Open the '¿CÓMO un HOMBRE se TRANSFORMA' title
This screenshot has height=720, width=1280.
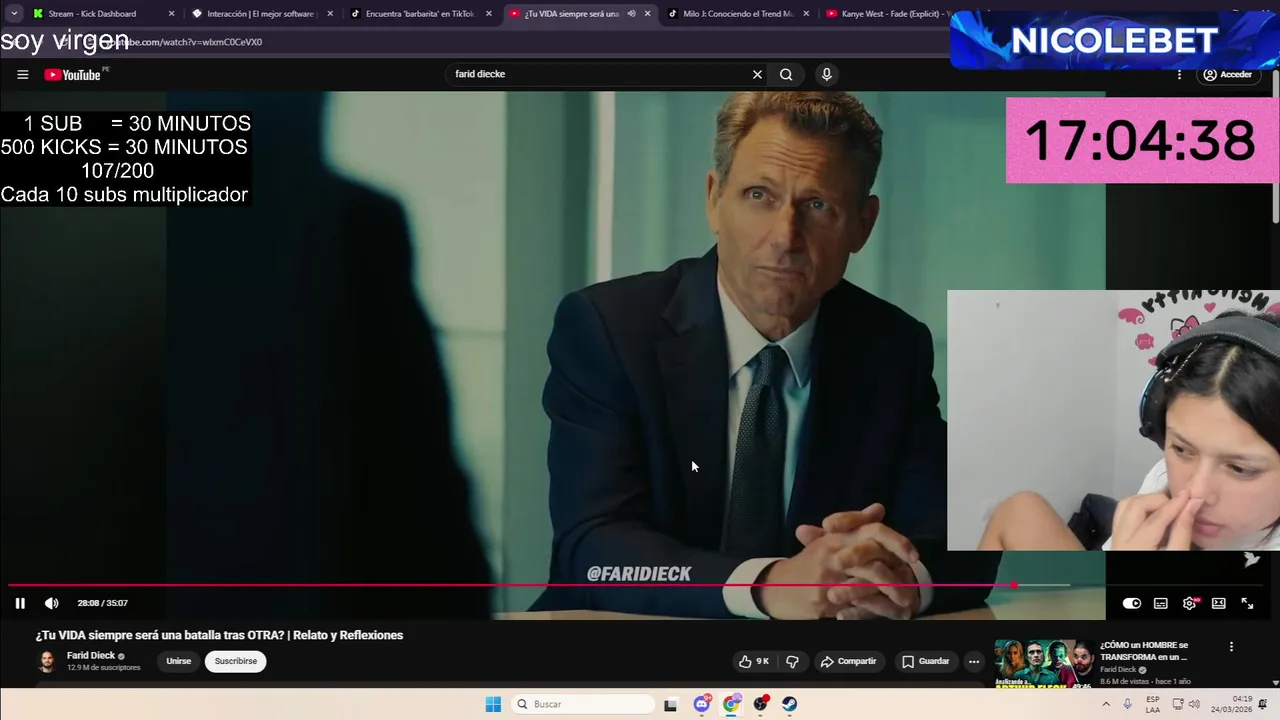(1144, 651)
